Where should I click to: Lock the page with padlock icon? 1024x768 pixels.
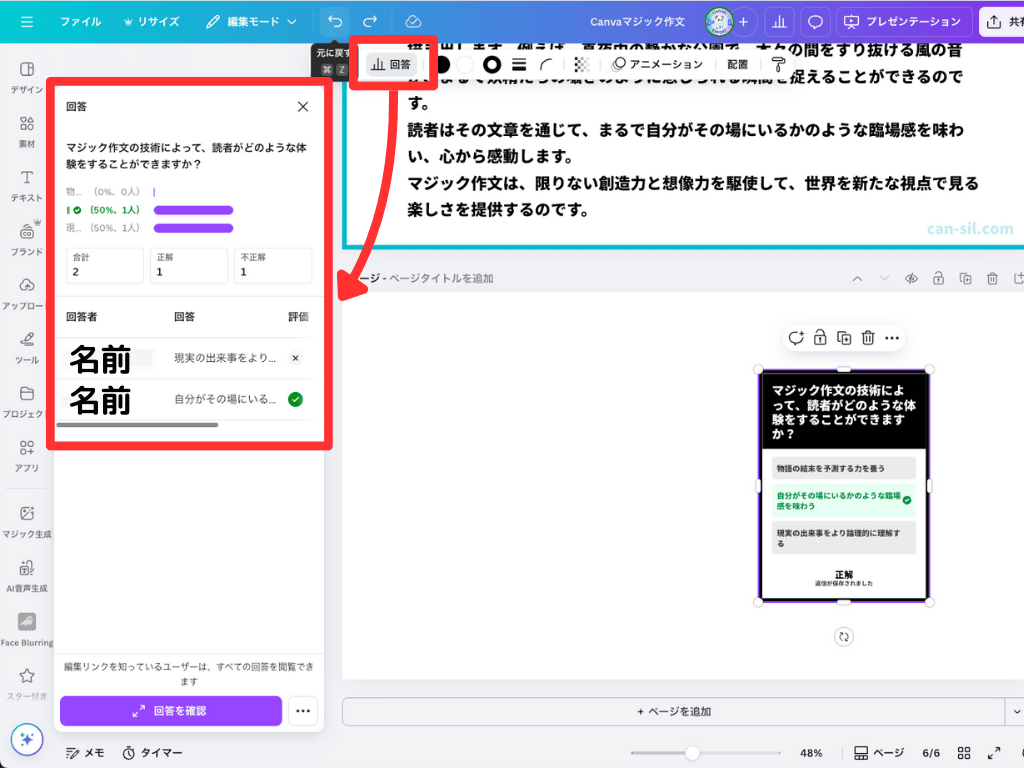point(938,279)
